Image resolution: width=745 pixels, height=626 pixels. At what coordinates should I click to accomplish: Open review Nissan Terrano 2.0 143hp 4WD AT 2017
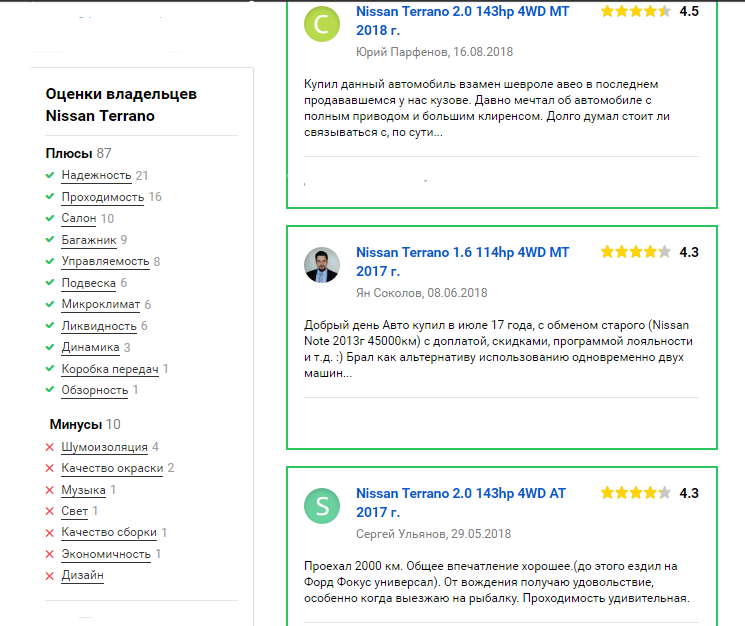(x=461, y=503)
